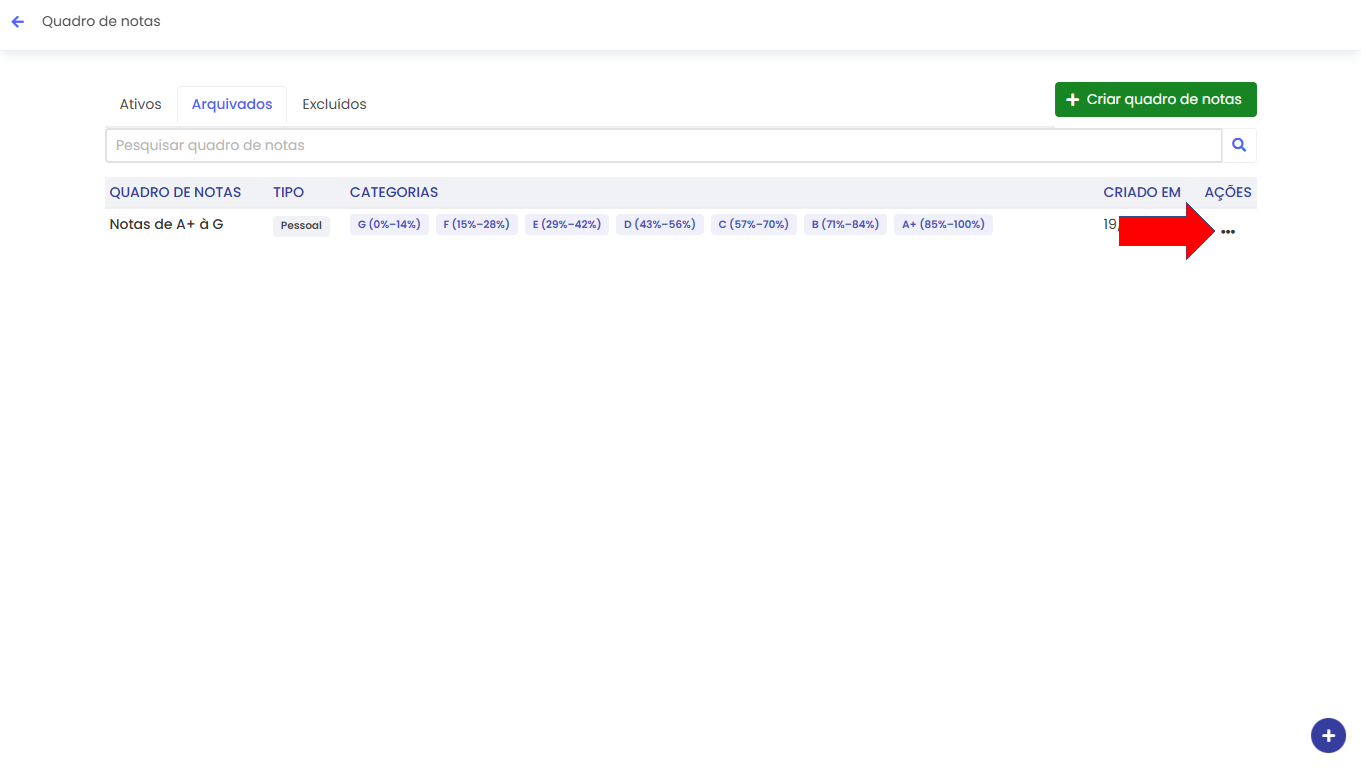Open actions menu for Notas de A+ à G
The height and width of the screenshot is (768, 1366).
(1228, 232)
